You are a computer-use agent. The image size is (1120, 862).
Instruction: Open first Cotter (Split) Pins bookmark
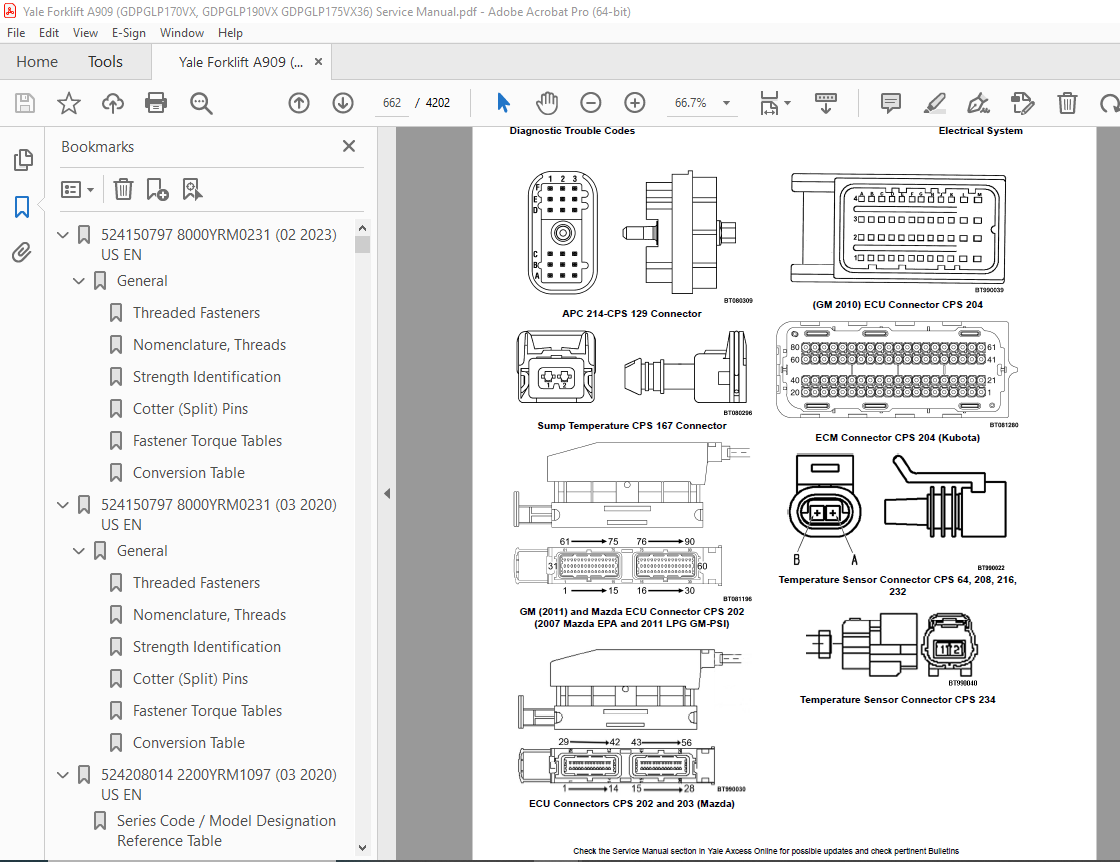click(190, 409)
